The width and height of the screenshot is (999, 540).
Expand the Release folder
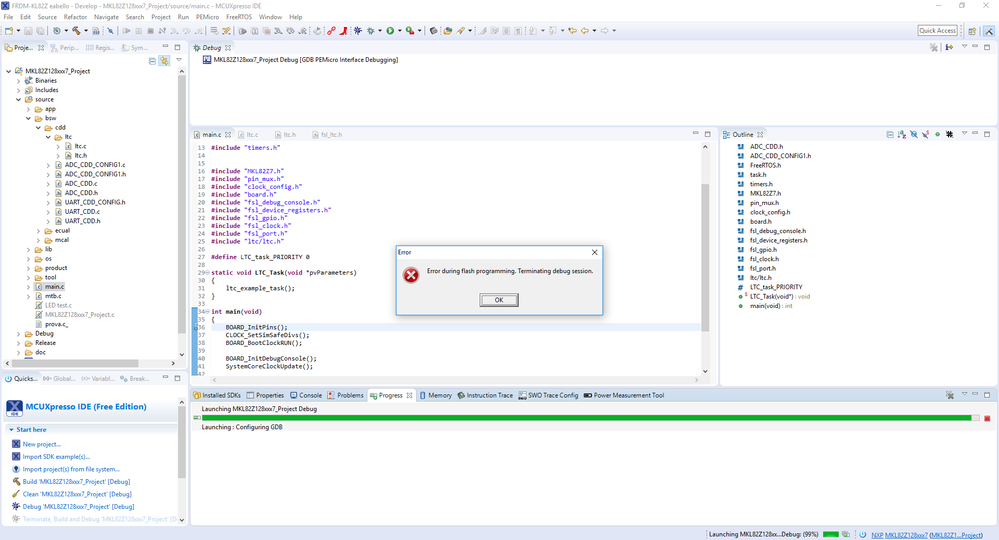pyautogui.click(x=18, y=343)
